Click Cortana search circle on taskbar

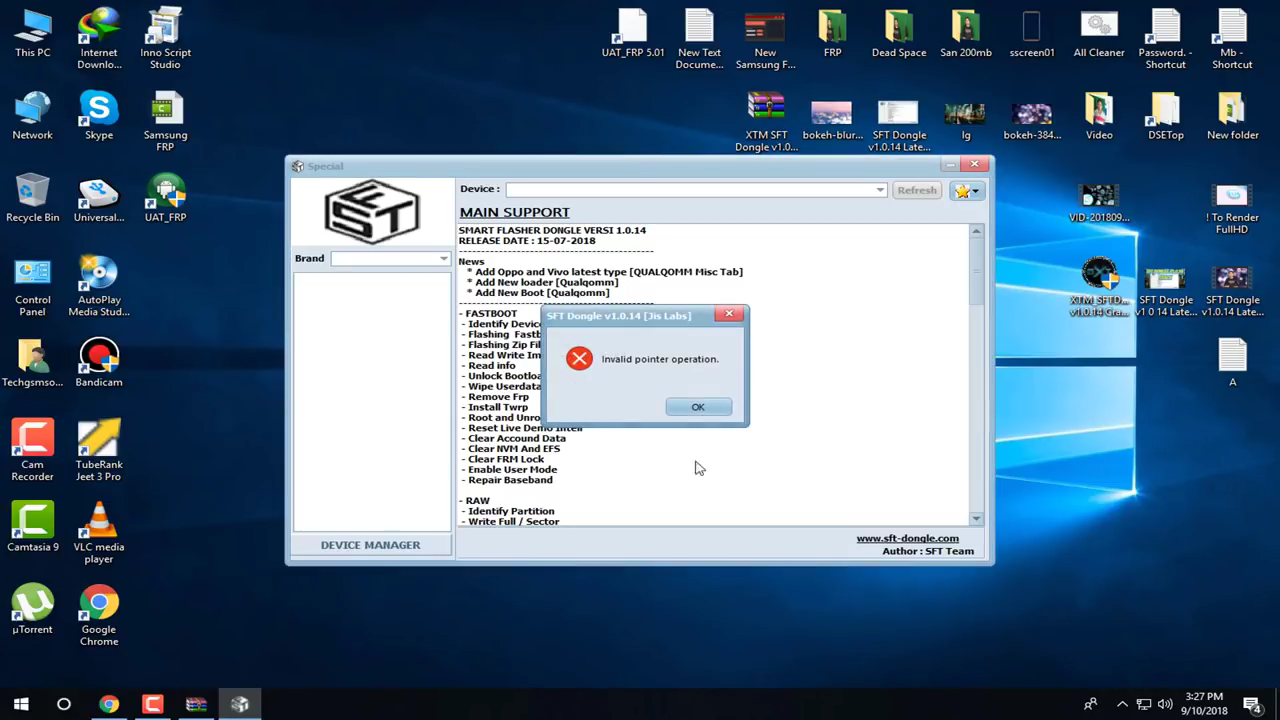(x=64, y=704)
